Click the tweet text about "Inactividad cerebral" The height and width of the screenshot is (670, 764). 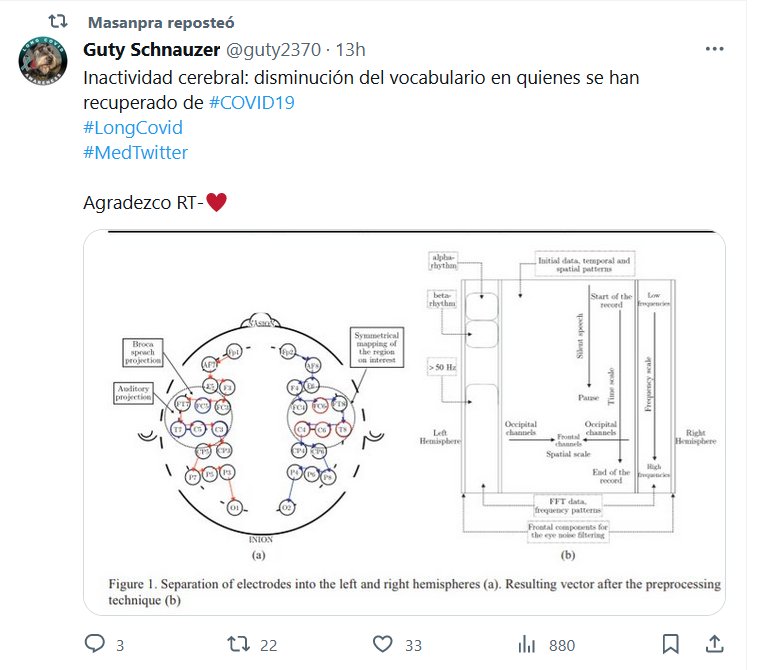click(x=360, y=77)
